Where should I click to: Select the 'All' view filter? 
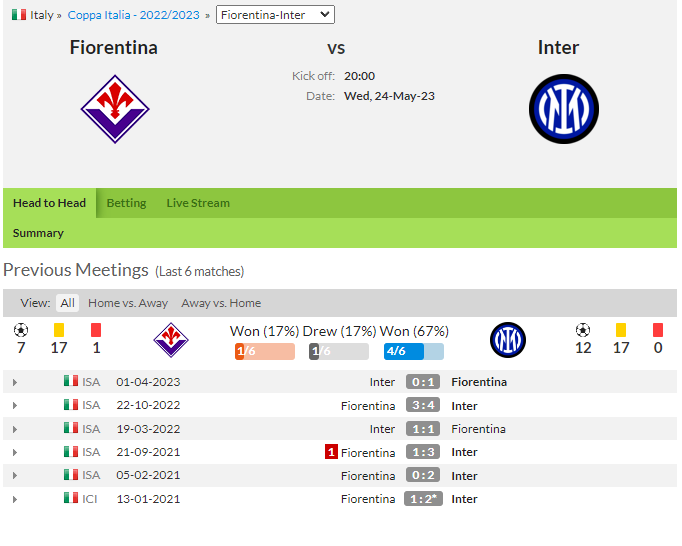click(67, 303)
